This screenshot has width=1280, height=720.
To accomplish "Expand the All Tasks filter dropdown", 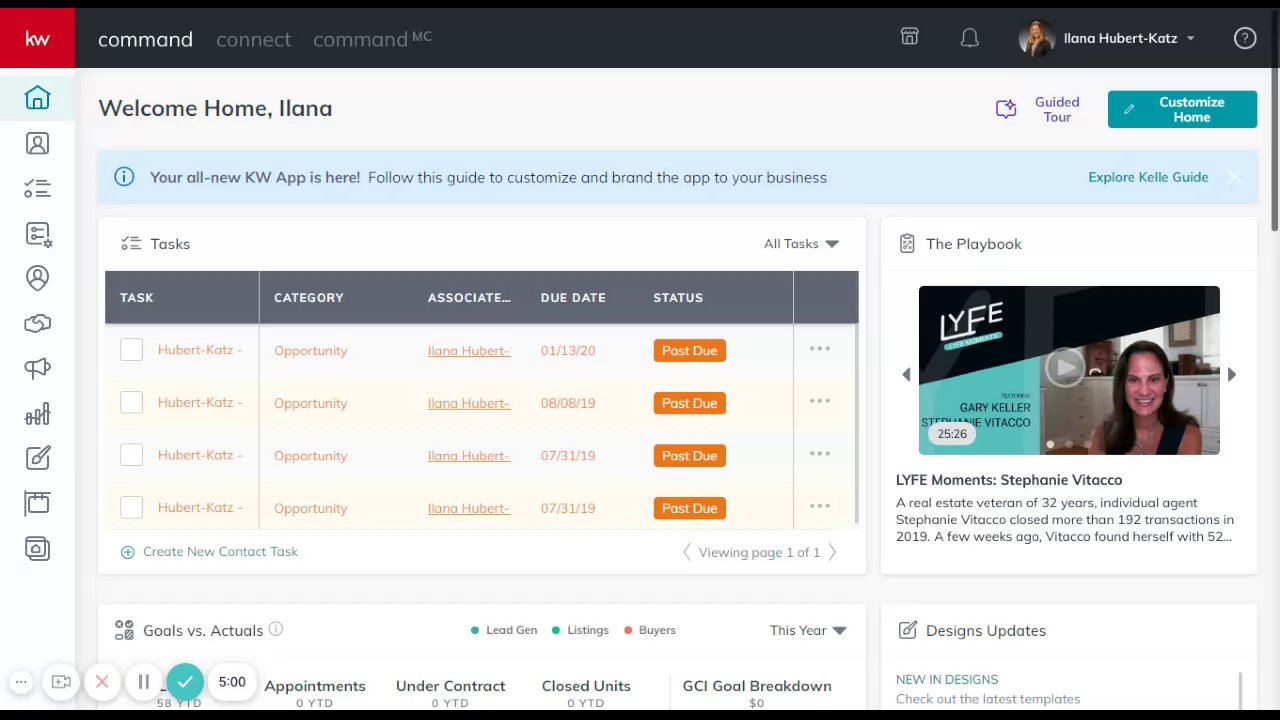I will (x=801, y=244).
